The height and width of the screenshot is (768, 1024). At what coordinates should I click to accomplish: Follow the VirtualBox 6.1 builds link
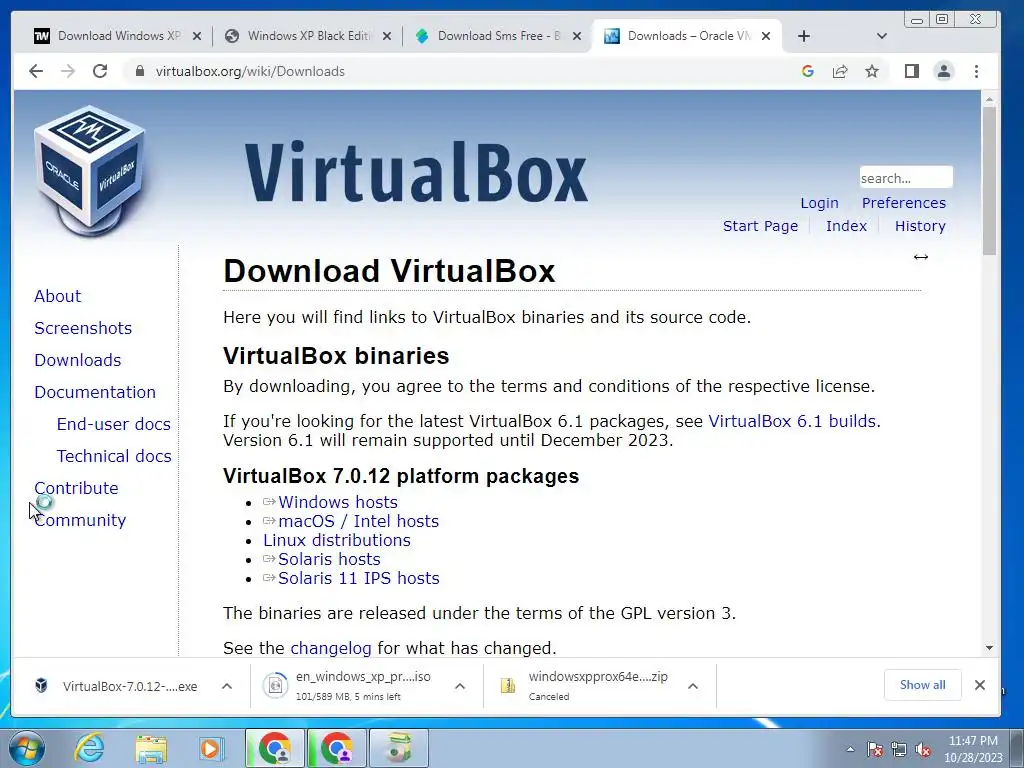point(792,421)
